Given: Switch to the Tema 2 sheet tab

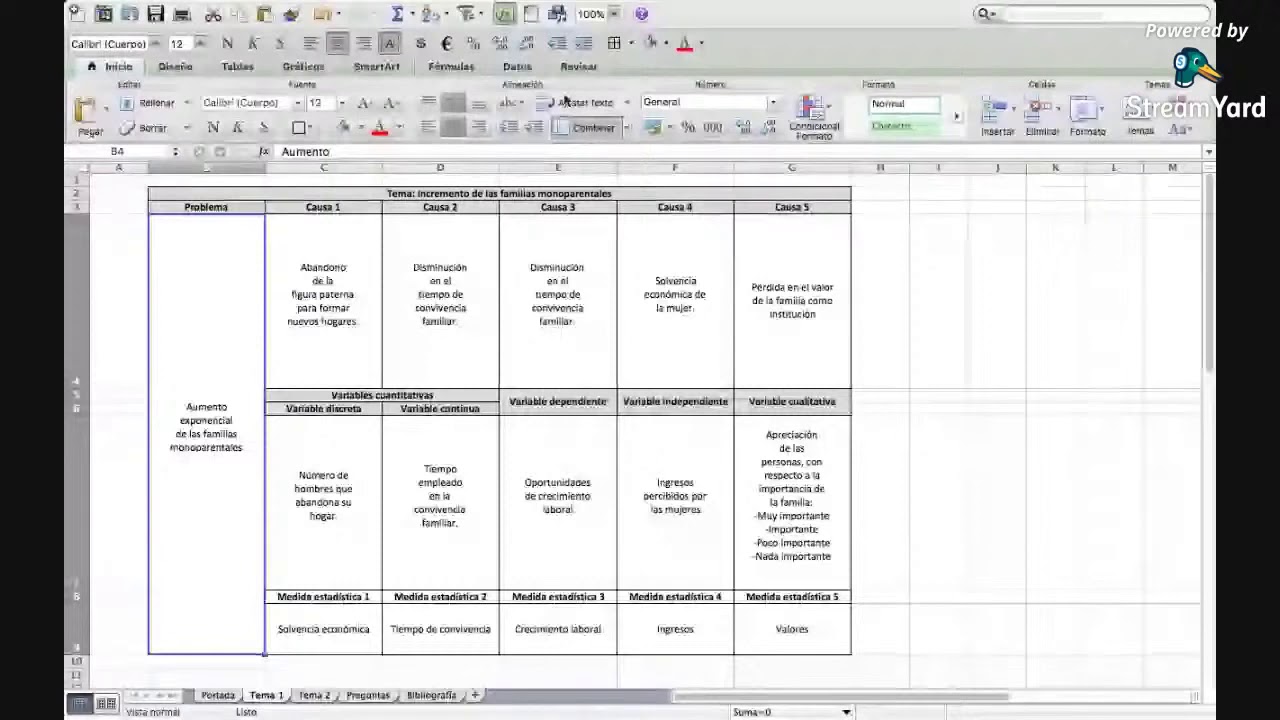Looking at the screenshot, I should coord(314,695).
